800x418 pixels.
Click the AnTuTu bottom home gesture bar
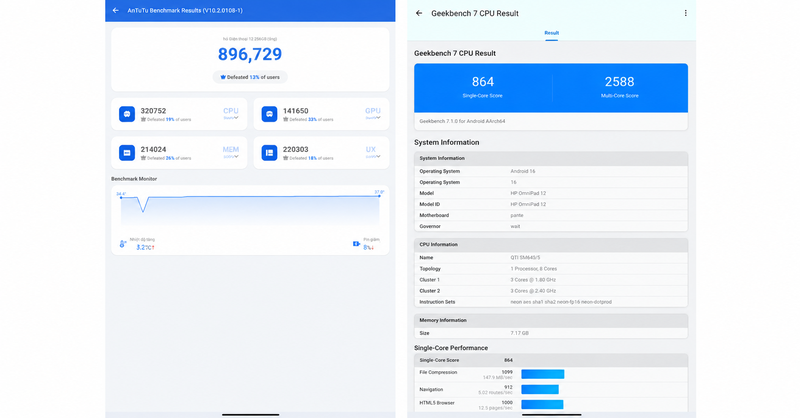[251, 414]
